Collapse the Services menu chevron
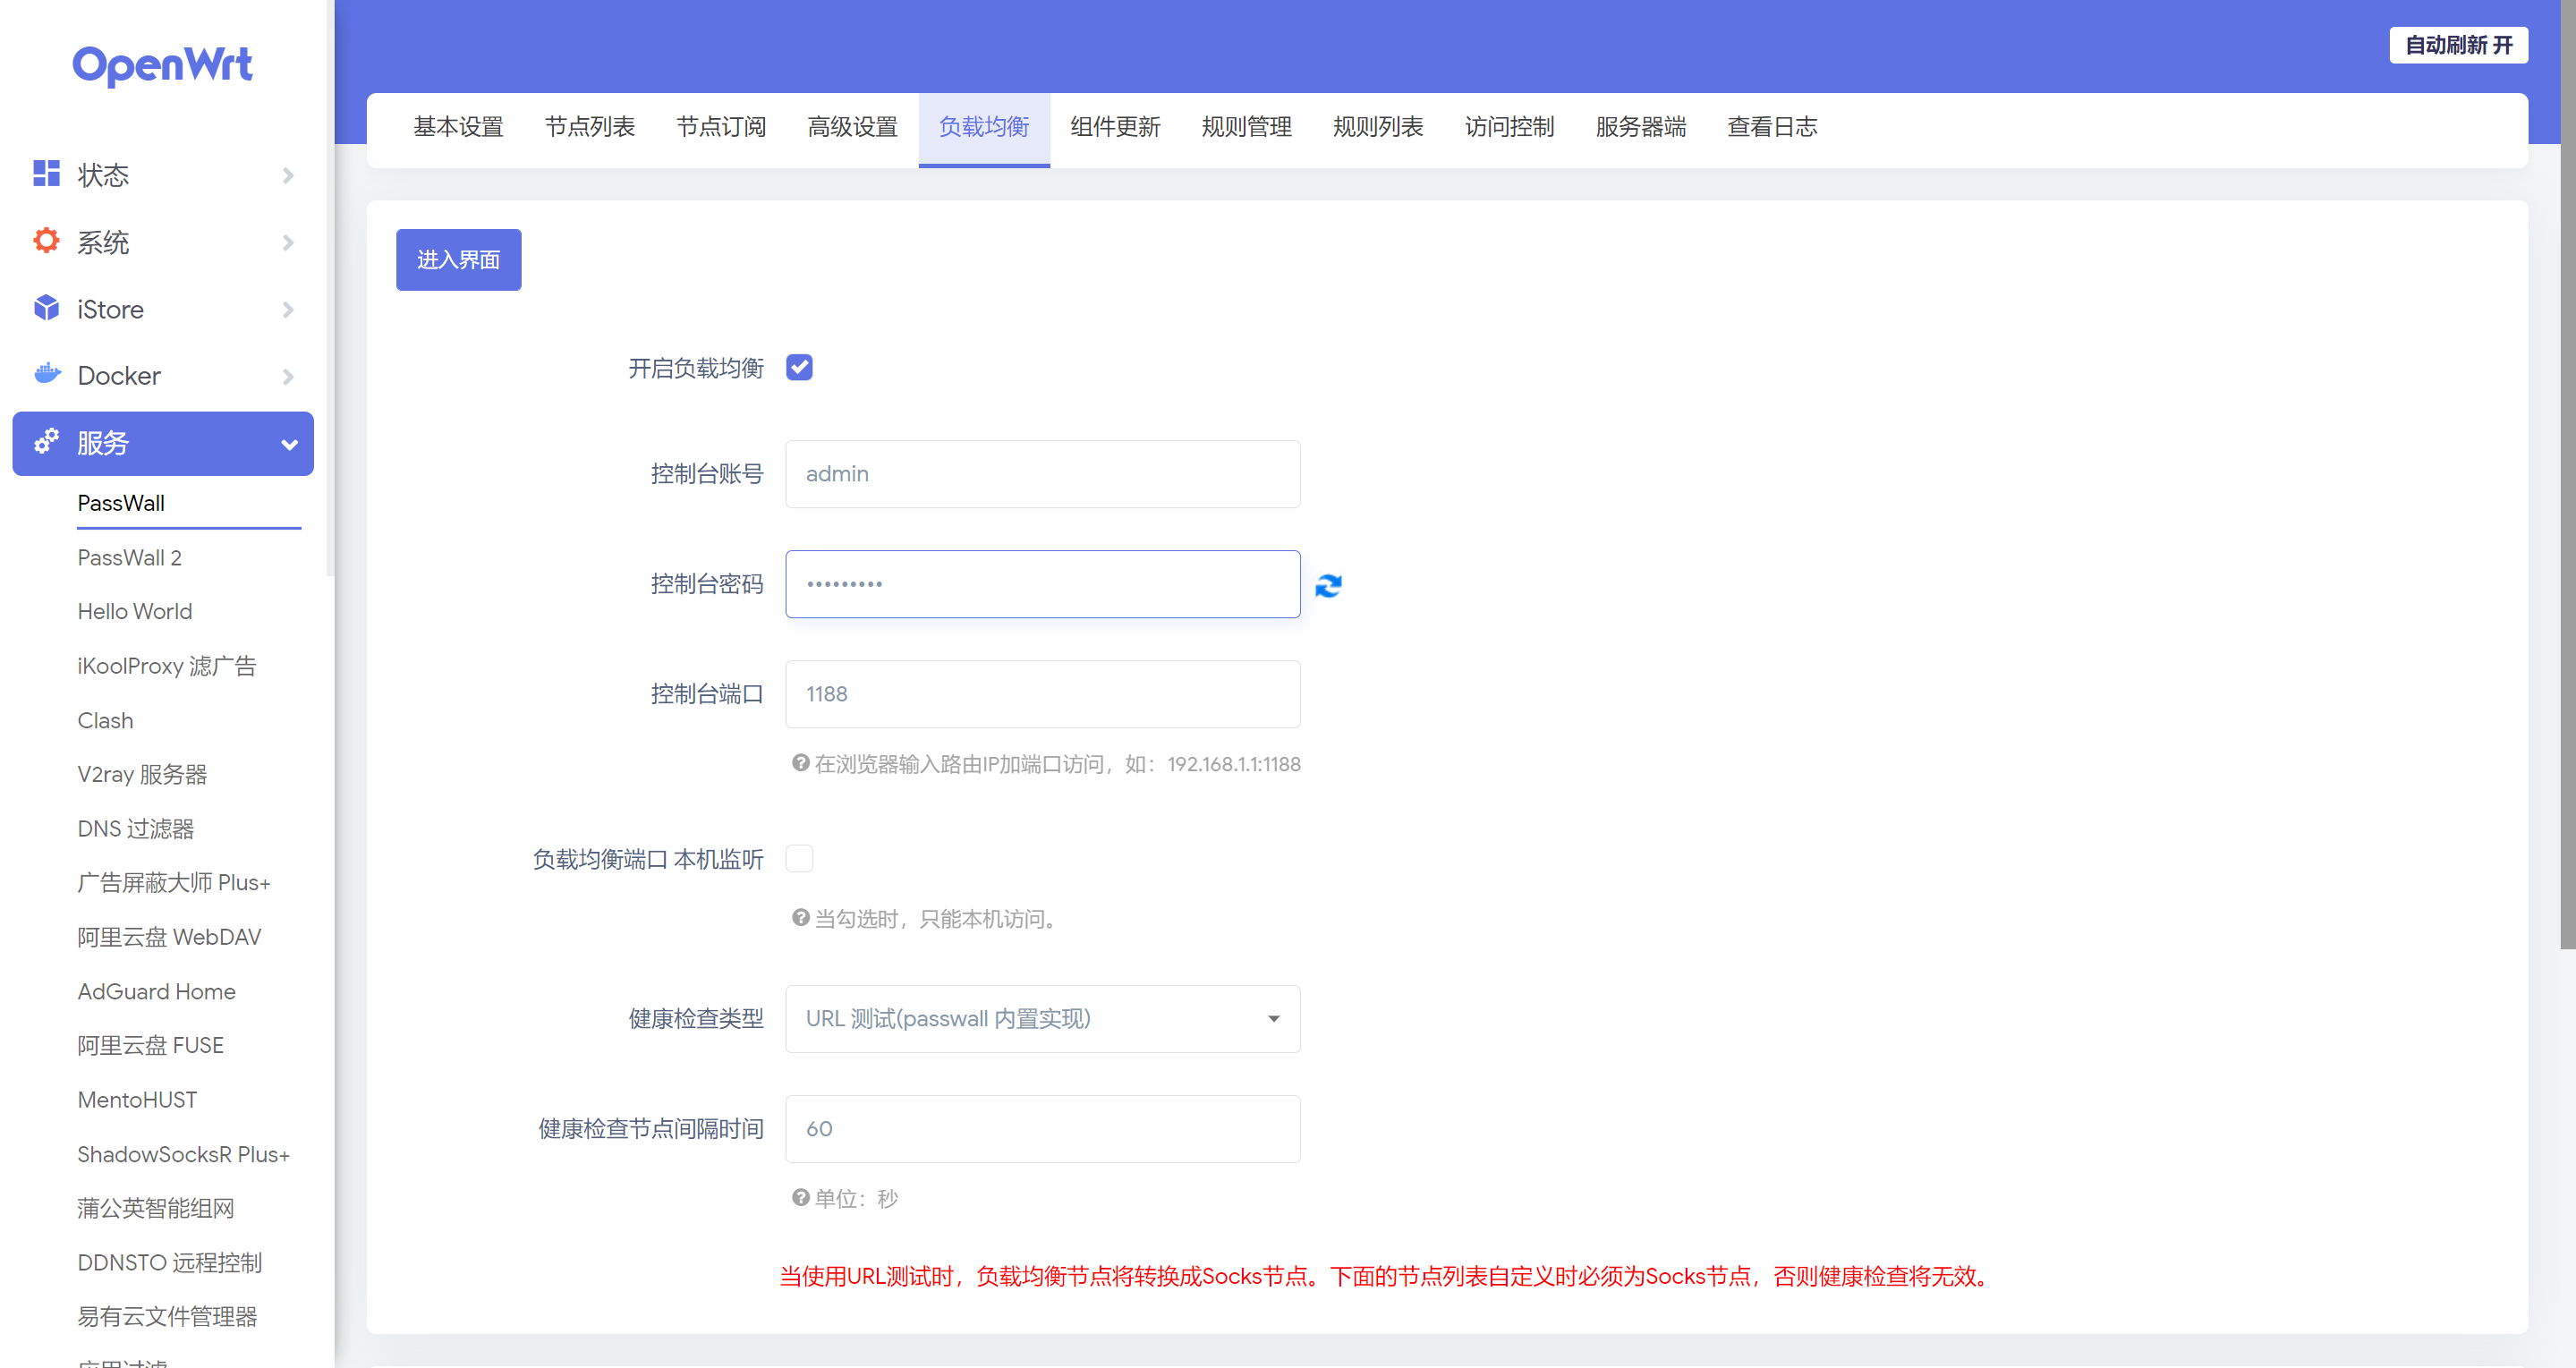This screenshot has width=2576, height=1368. point(289,443)
